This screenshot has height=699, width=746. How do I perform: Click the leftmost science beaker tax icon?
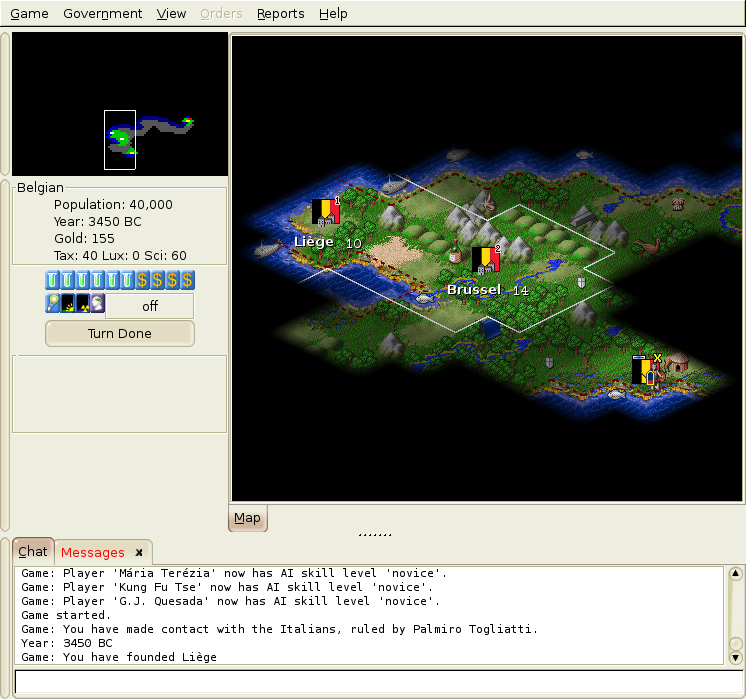click(52, 280)
